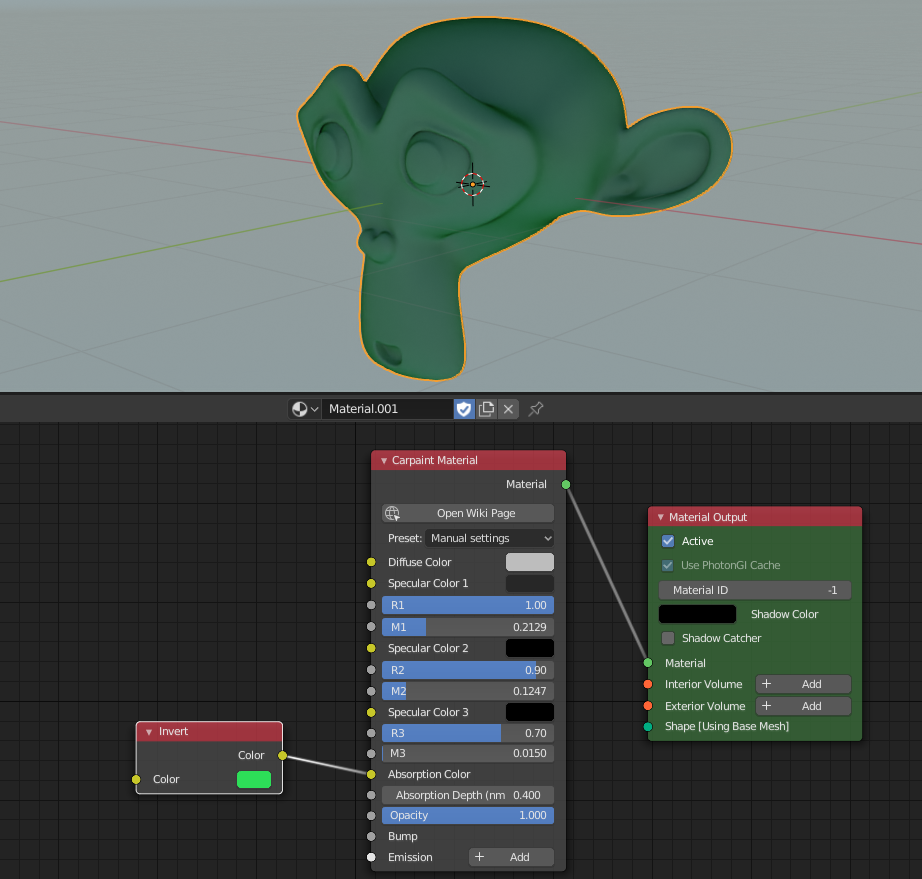
Task: Collapse the Carpaint Material node
Action: pyautogui.click(x=383, y=461)
